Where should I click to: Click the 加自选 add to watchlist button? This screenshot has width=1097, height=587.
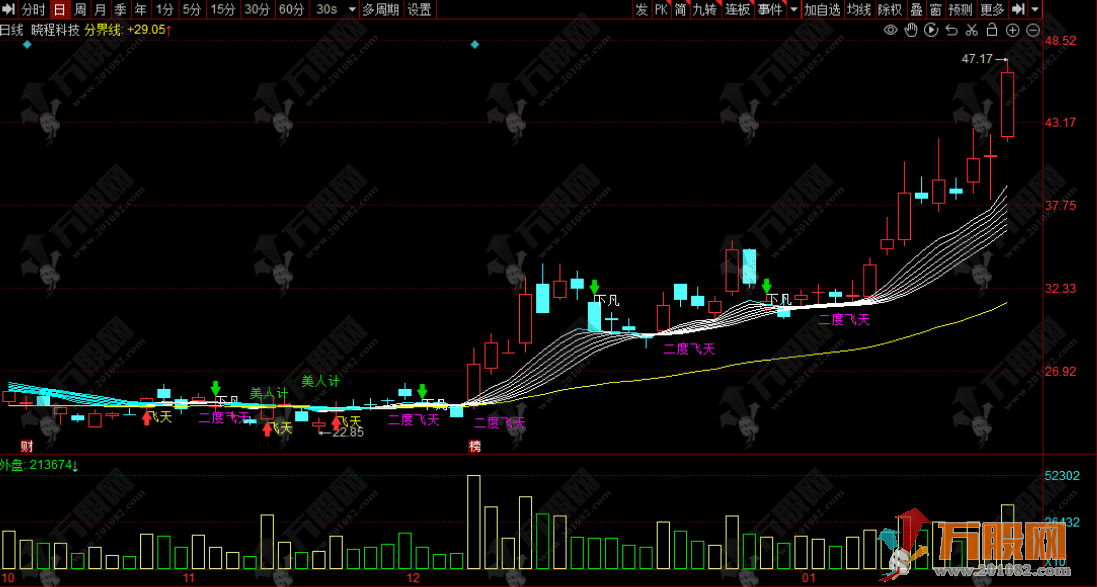click(x=822, y=9)
